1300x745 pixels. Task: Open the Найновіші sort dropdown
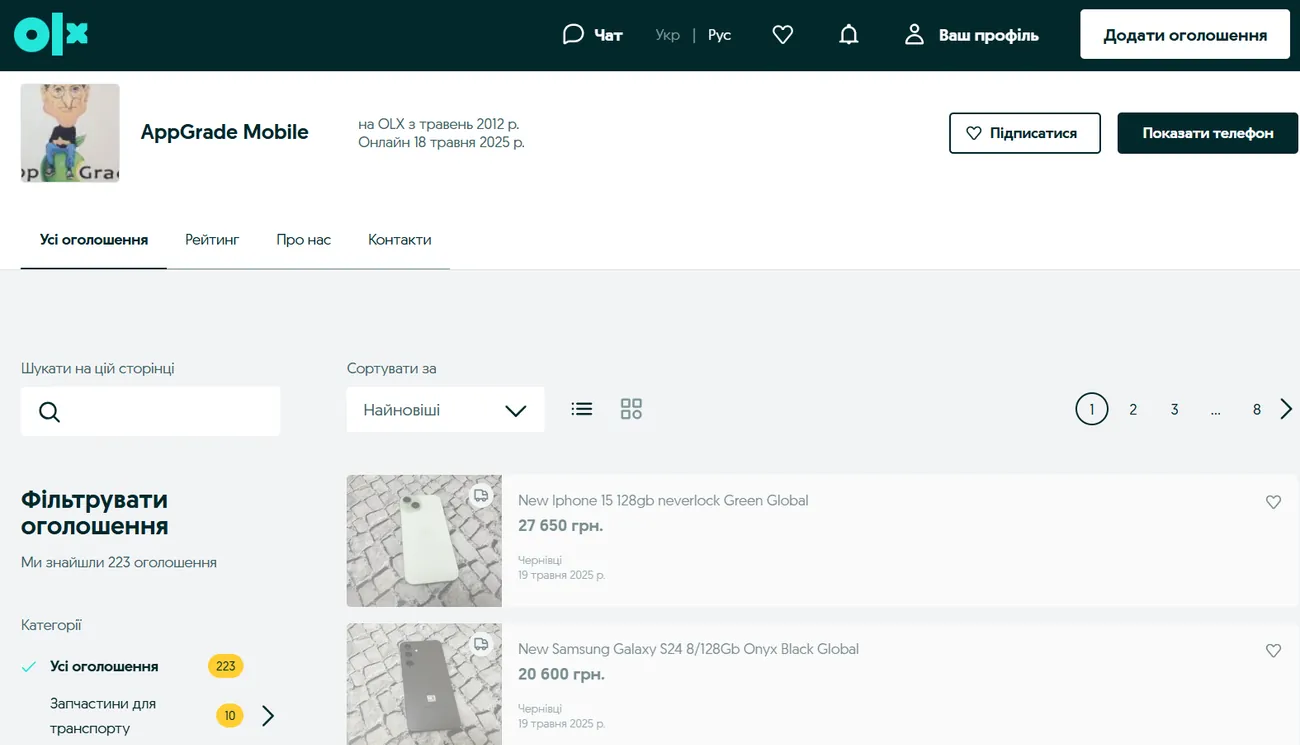[x=445, y=410]
